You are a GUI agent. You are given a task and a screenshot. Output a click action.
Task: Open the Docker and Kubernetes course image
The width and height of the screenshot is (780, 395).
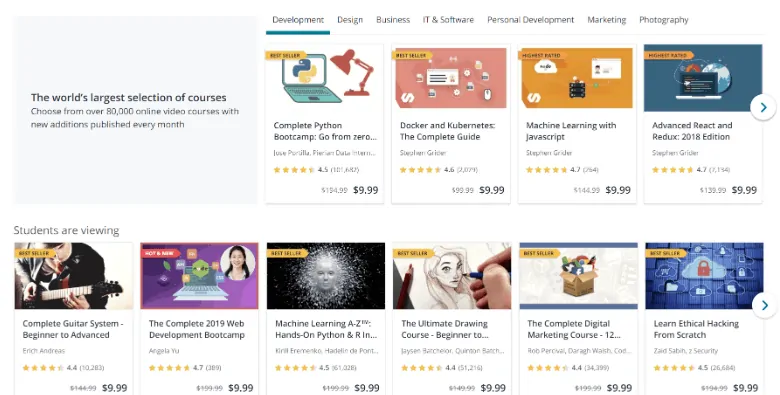pos(451,76)
